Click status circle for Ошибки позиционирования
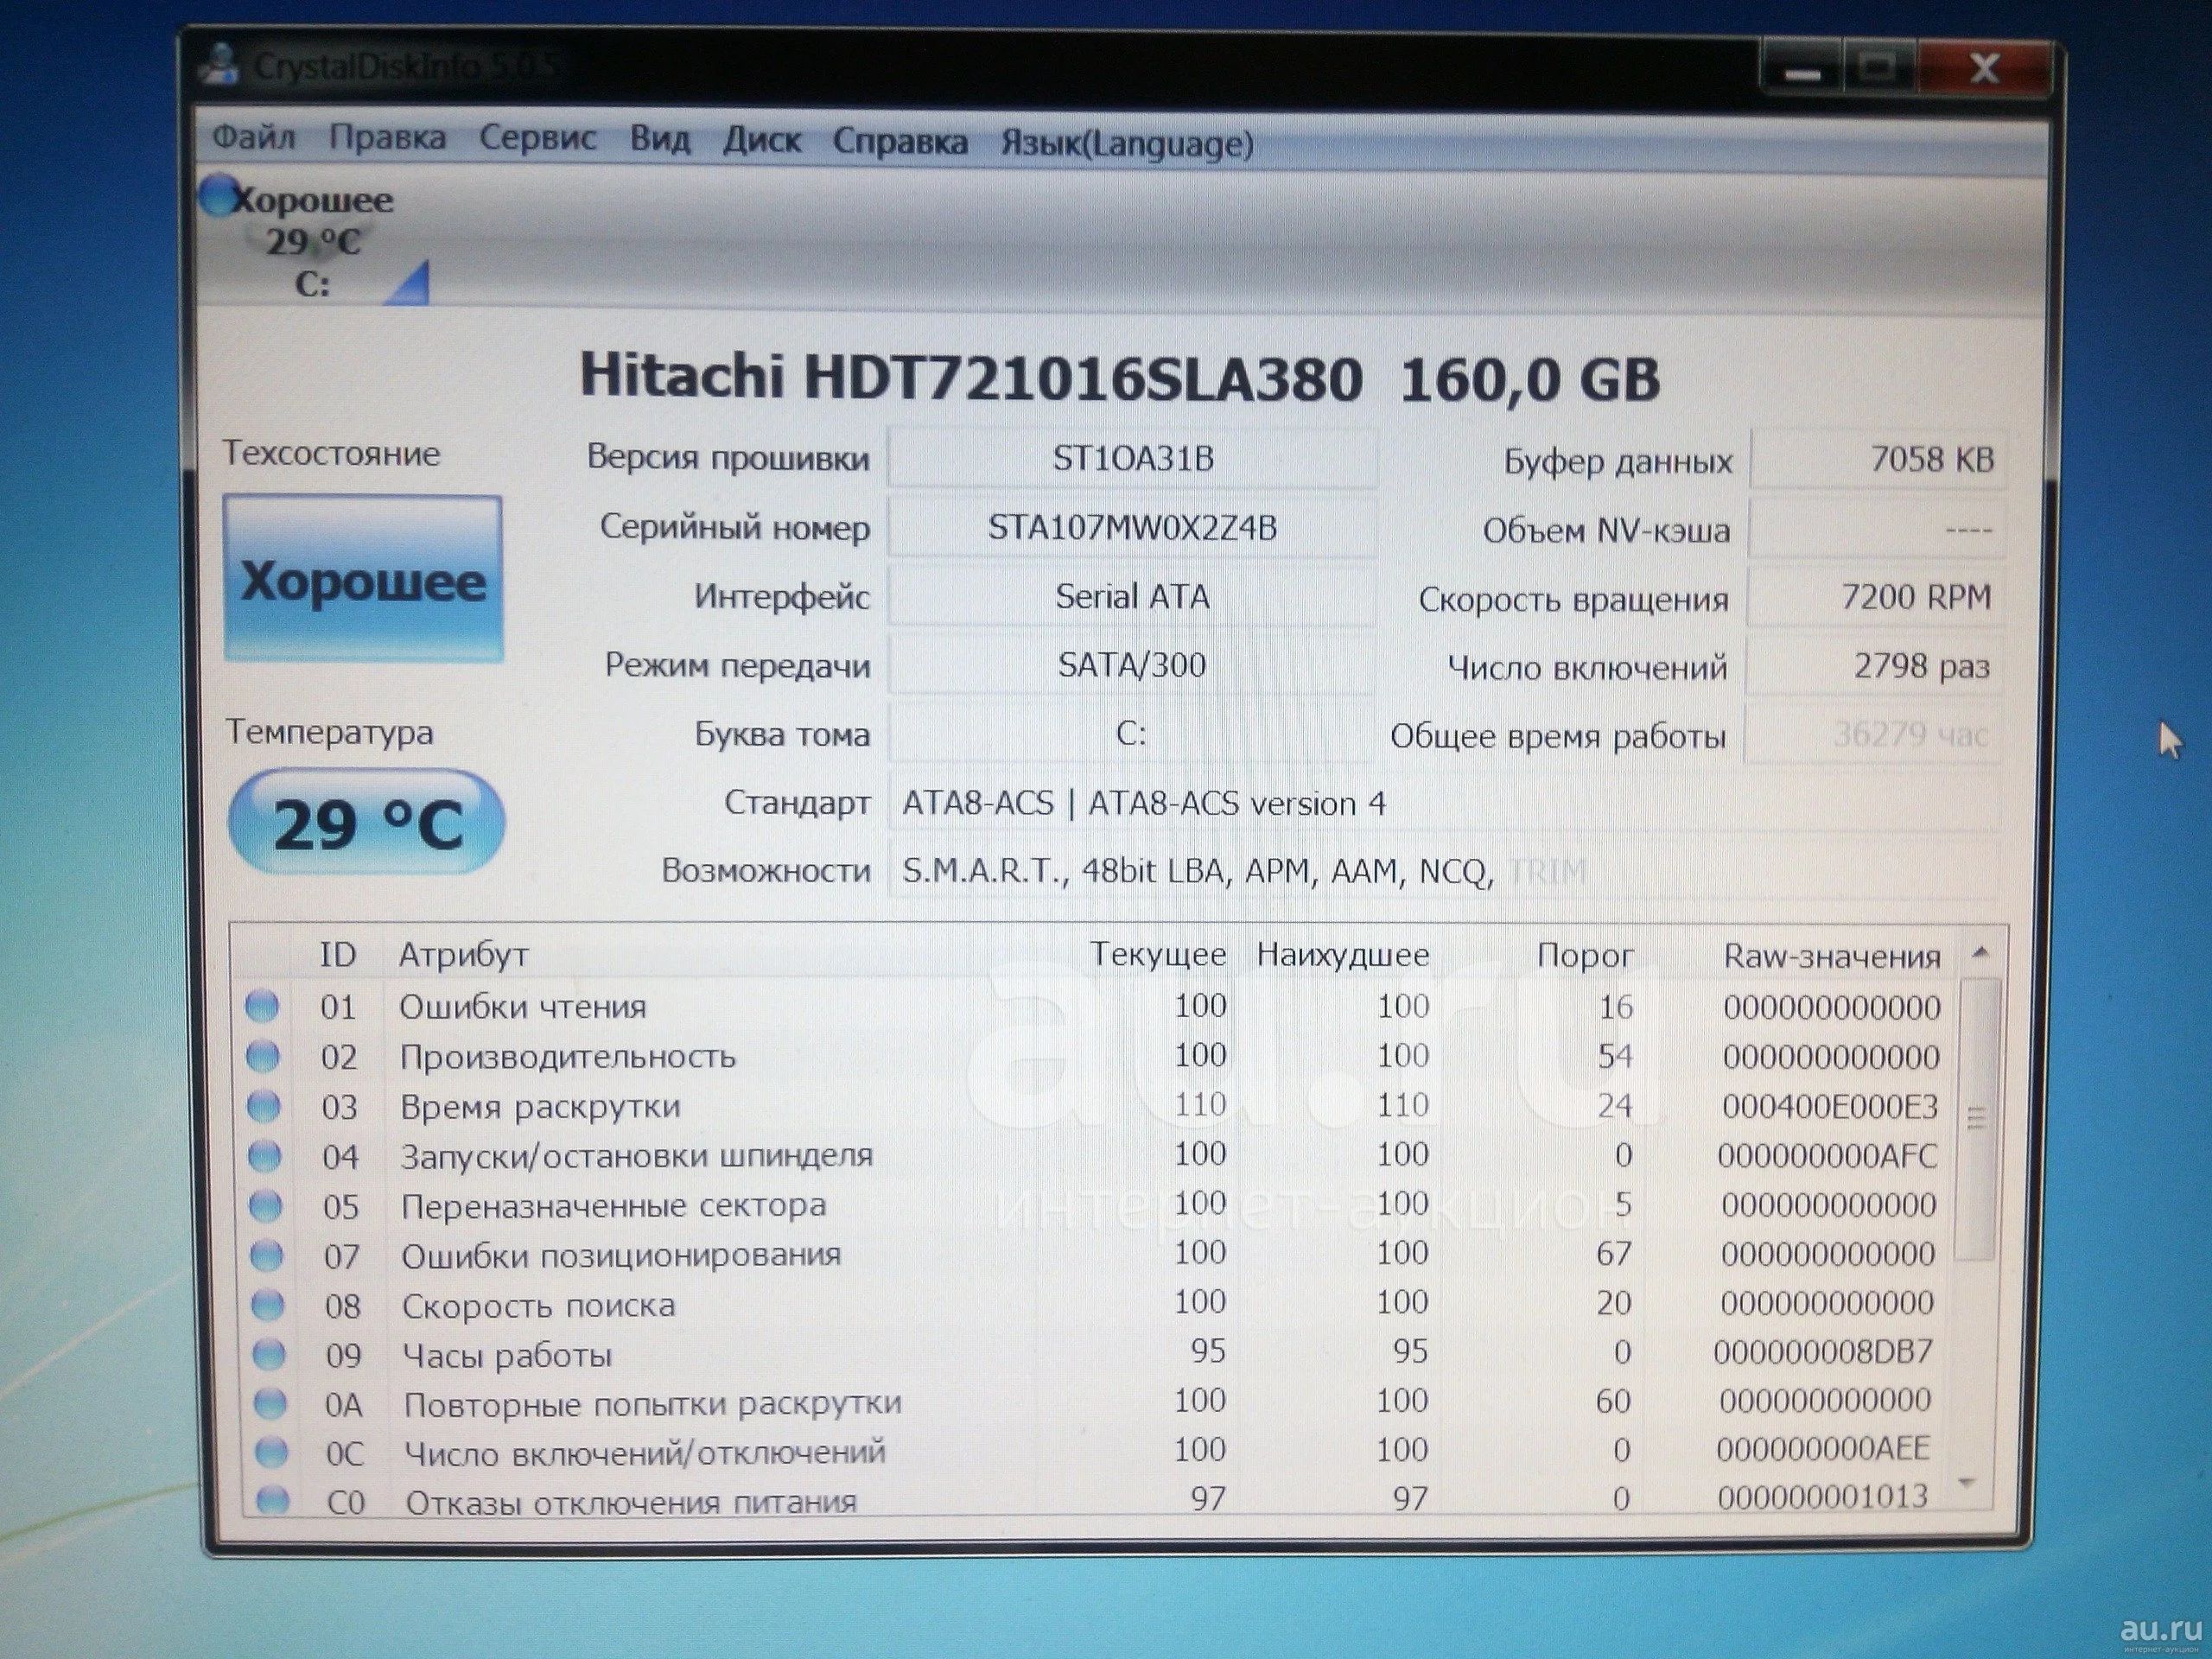Viewport: 2212px width, 1659px height. point(267,1254)
